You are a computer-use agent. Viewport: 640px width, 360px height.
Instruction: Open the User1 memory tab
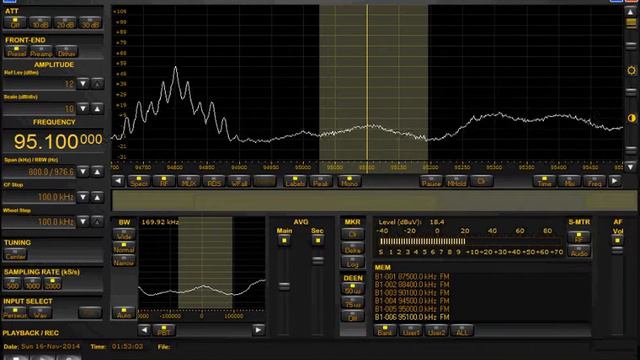click(x=411, y=330)
